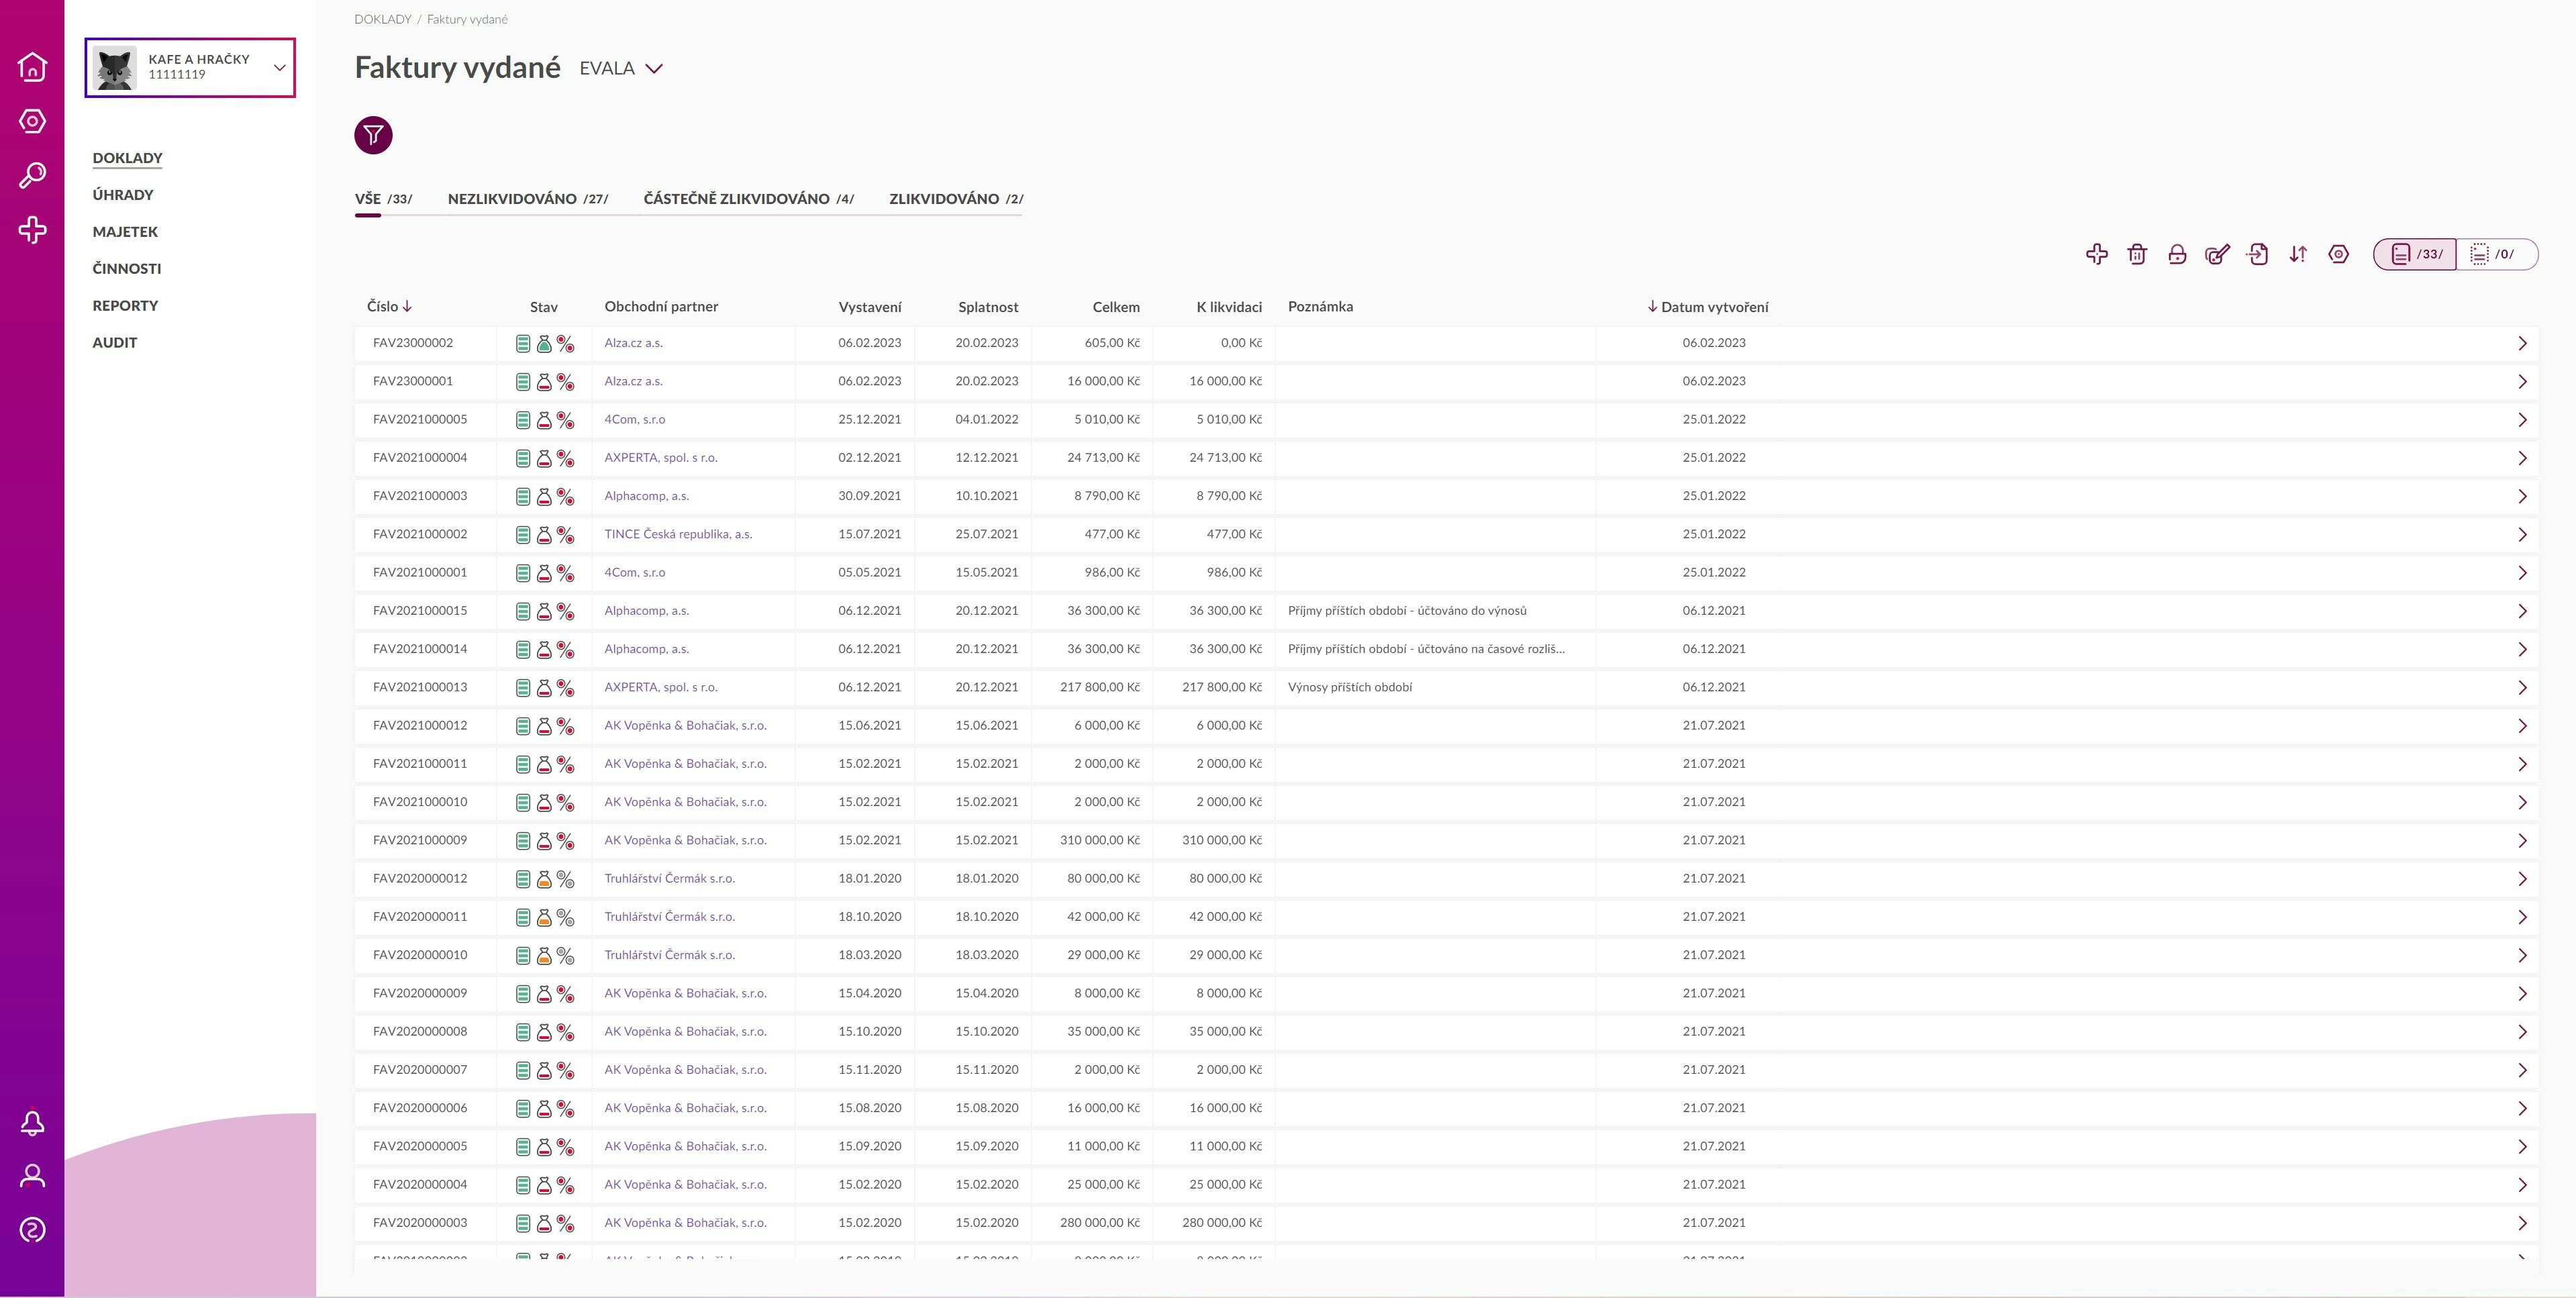Open the hexagon settings icon in the sidebar
The height and width of the screenshot is (1298, 2576).
click(x=32, y=121)
